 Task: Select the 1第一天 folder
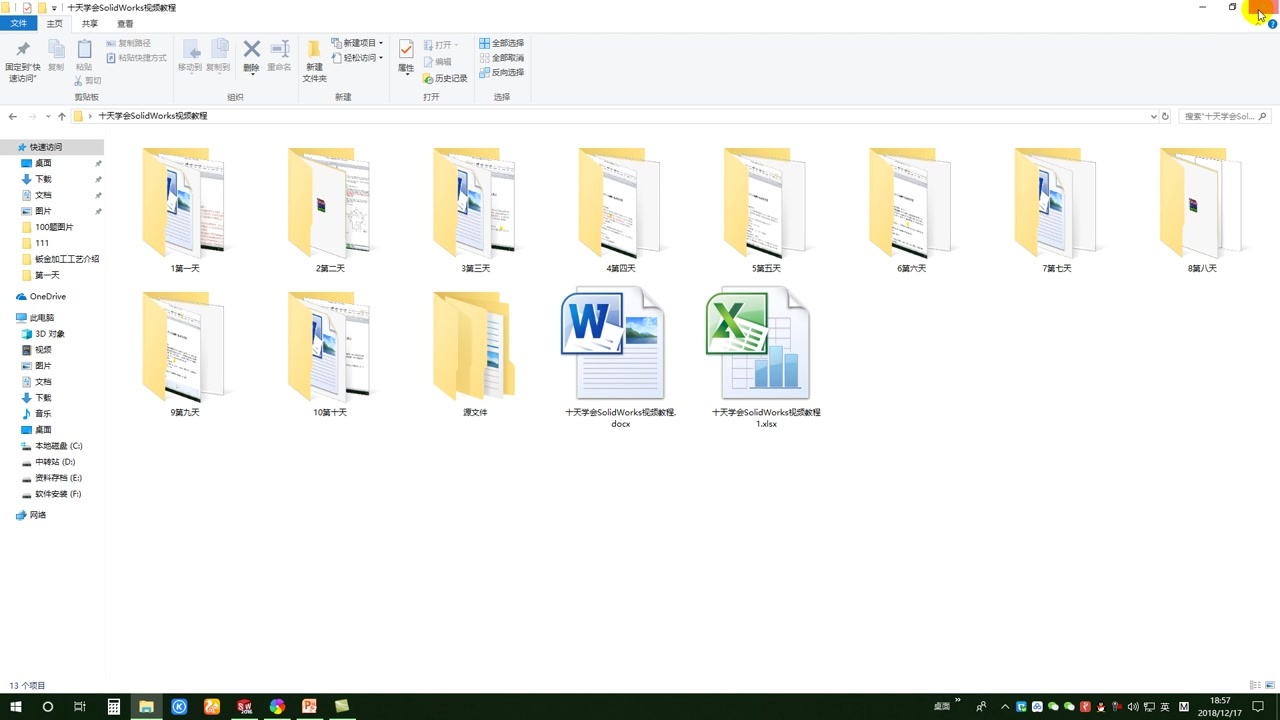(184, 210)
